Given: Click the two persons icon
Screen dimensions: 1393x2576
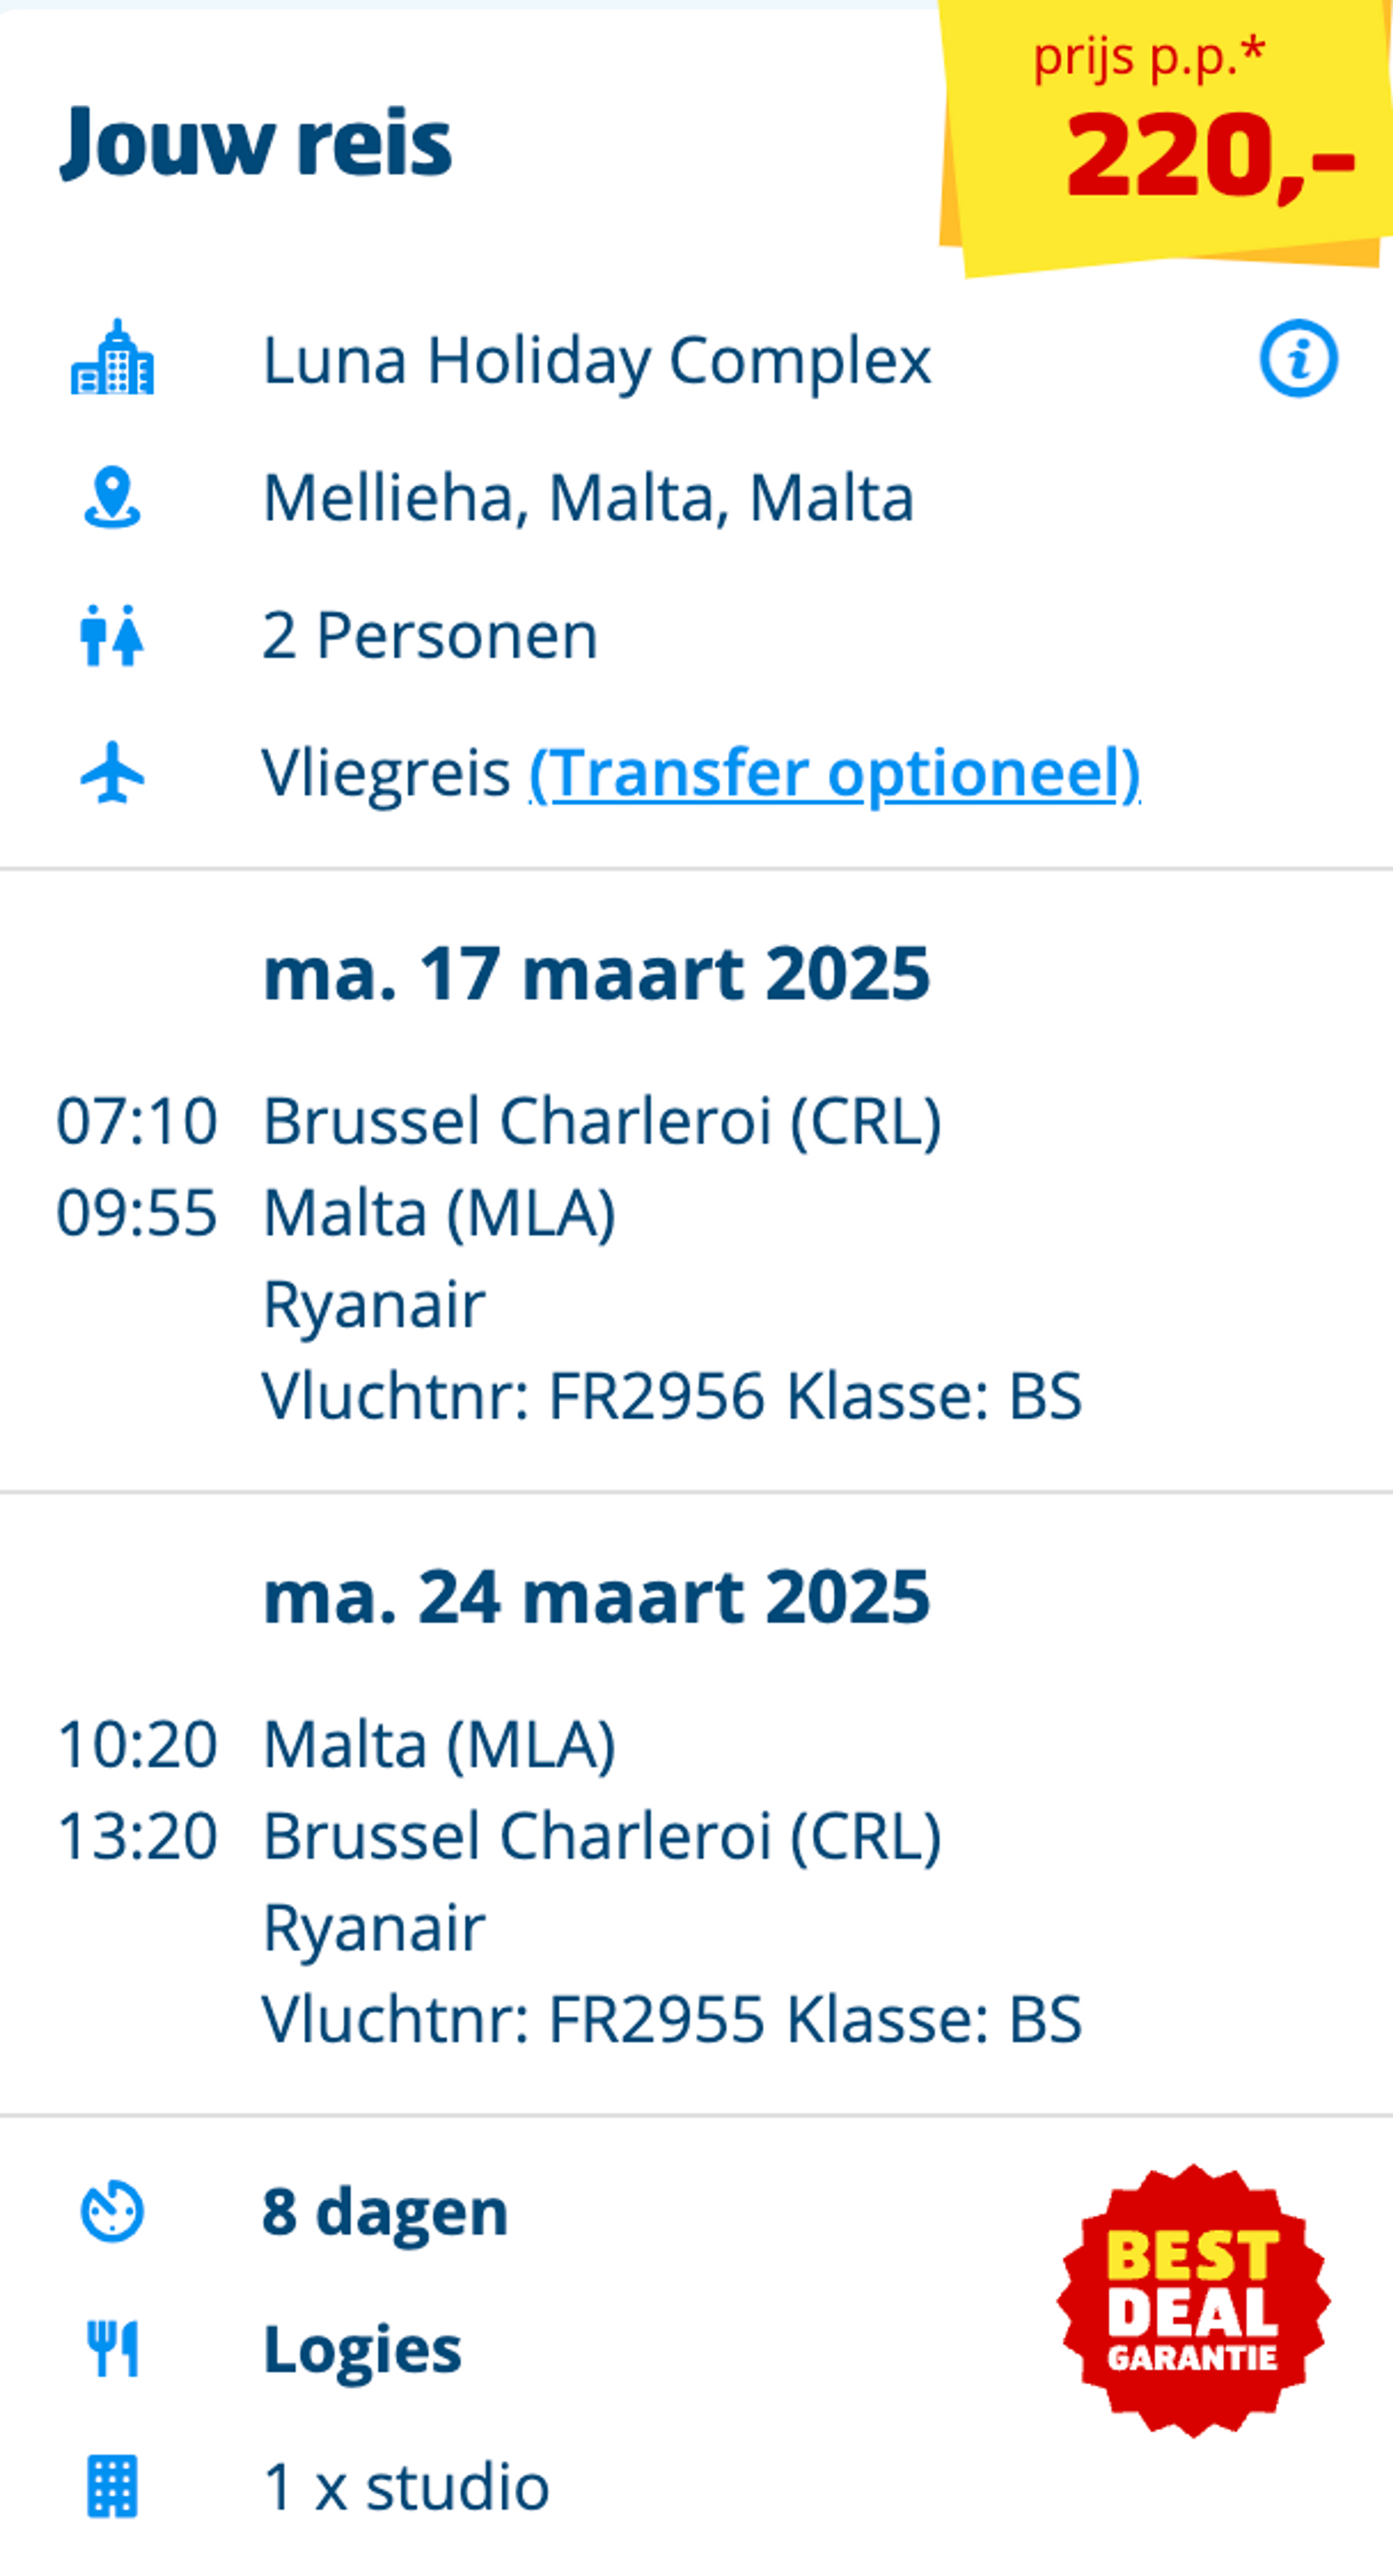Looking at the screenshot, I should coord(112,635).
